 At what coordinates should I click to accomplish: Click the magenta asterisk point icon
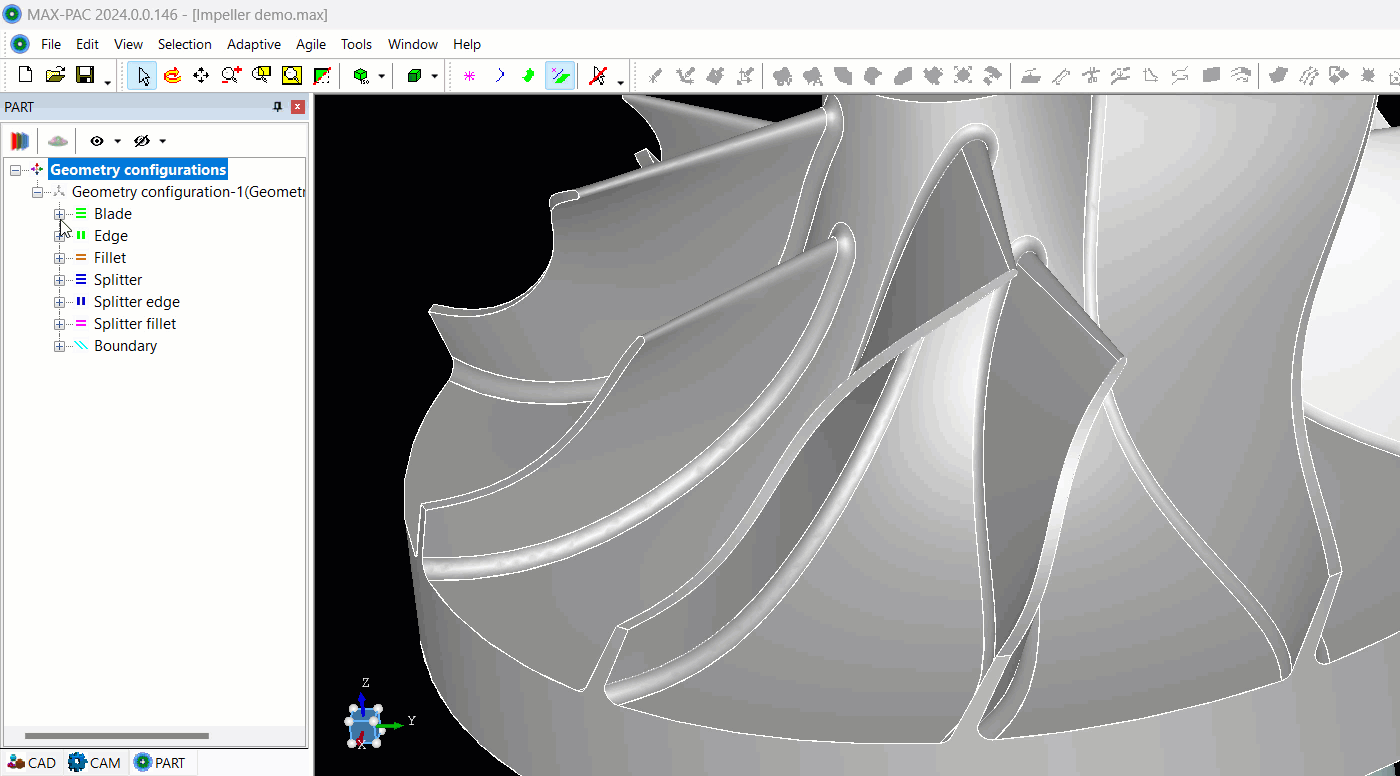(469, 76)
